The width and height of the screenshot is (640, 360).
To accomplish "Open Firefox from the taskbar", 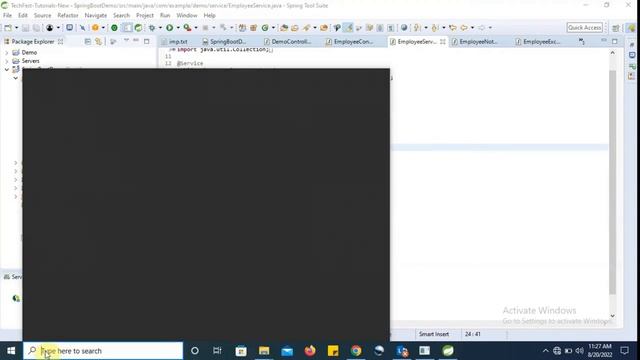I will click(310, 351).
